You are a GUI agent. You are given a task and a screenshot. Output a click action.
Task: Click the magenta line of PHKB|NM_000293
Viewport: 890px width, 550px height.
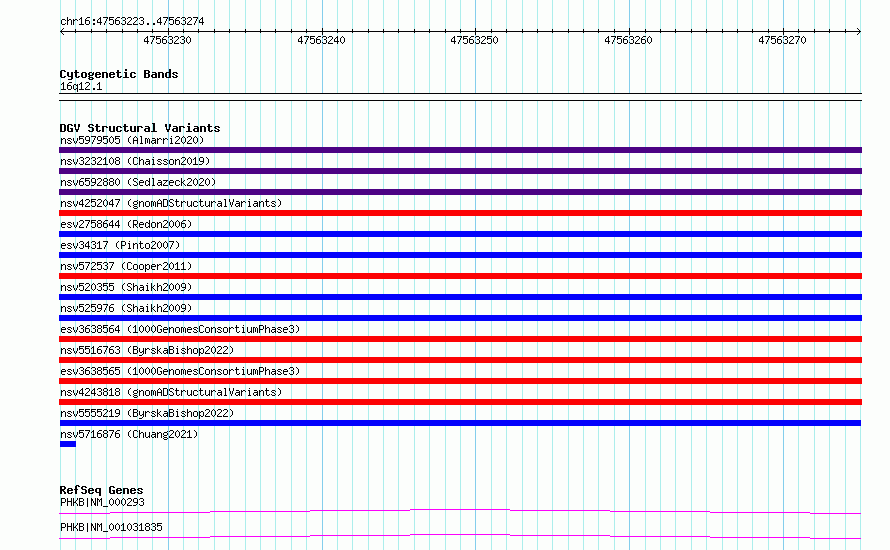460,510
